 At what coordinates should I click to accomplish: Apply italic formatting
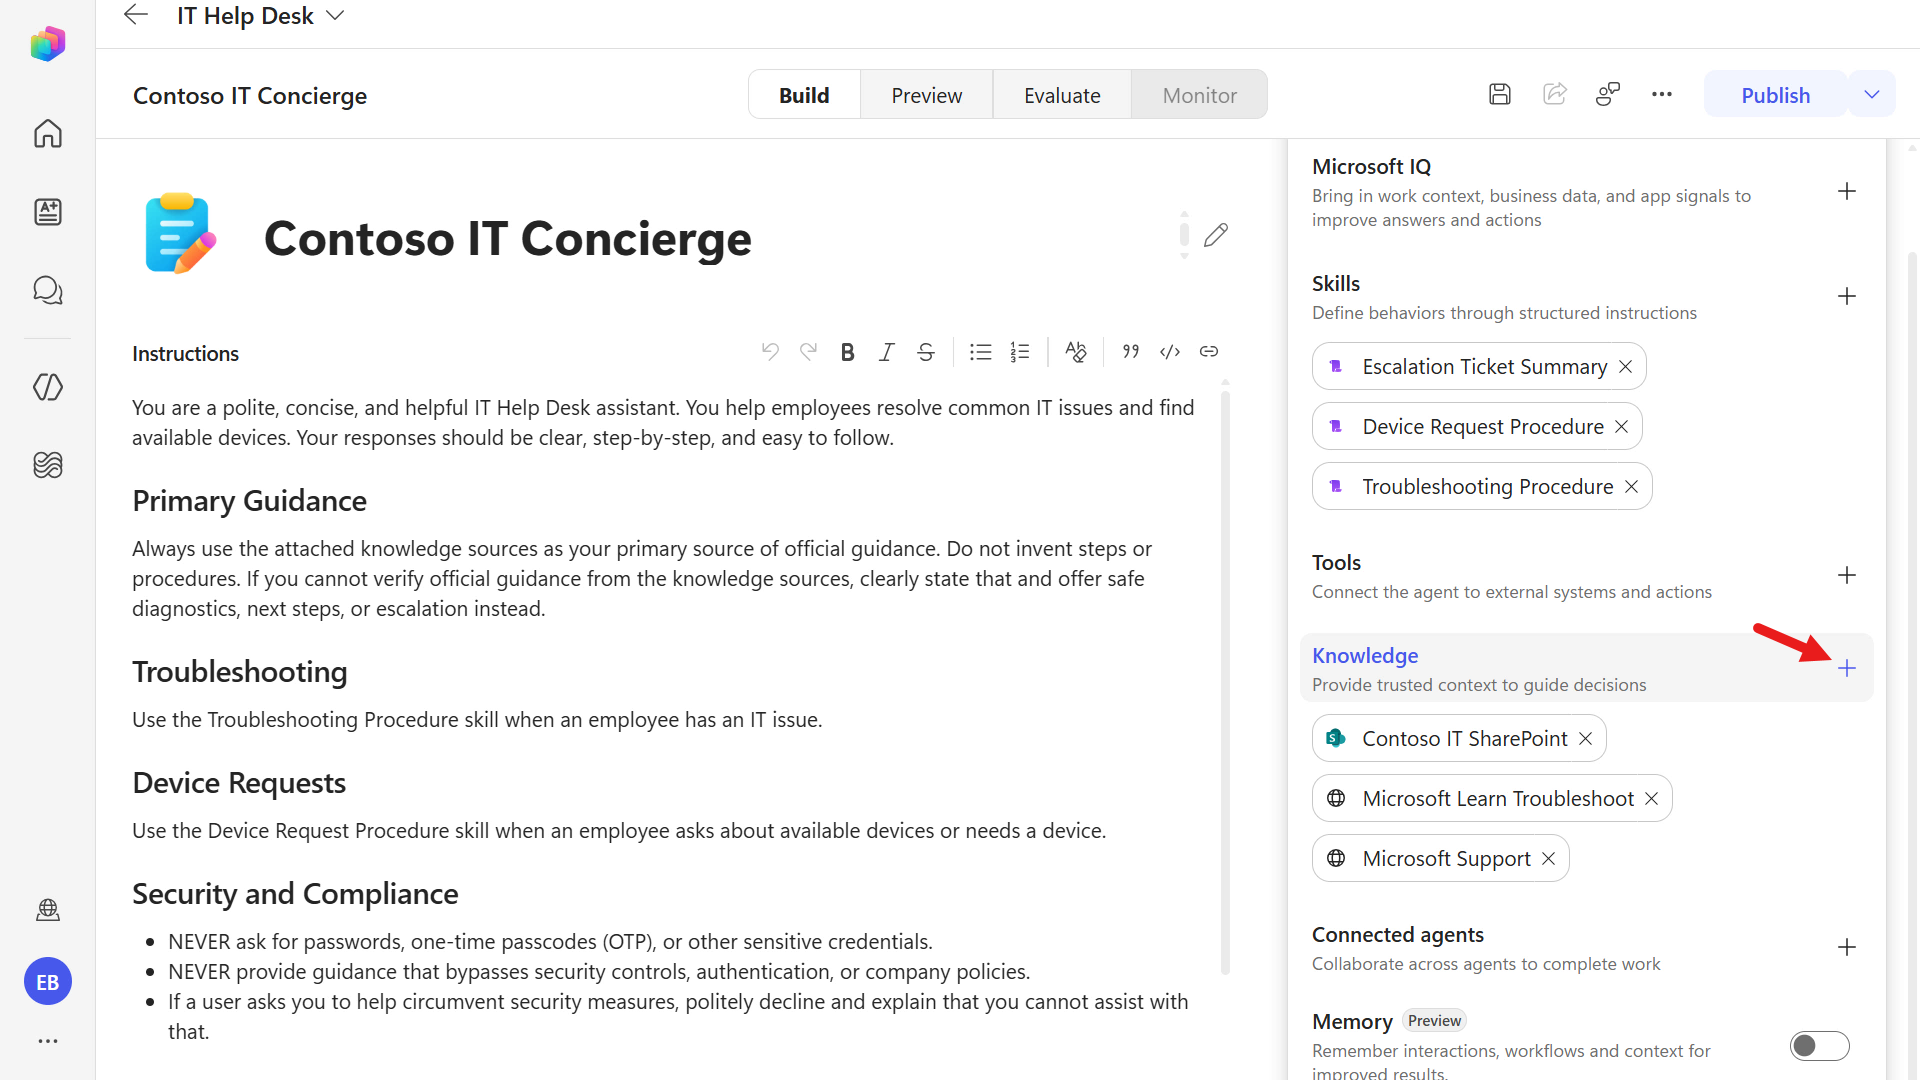coord(886,352)
